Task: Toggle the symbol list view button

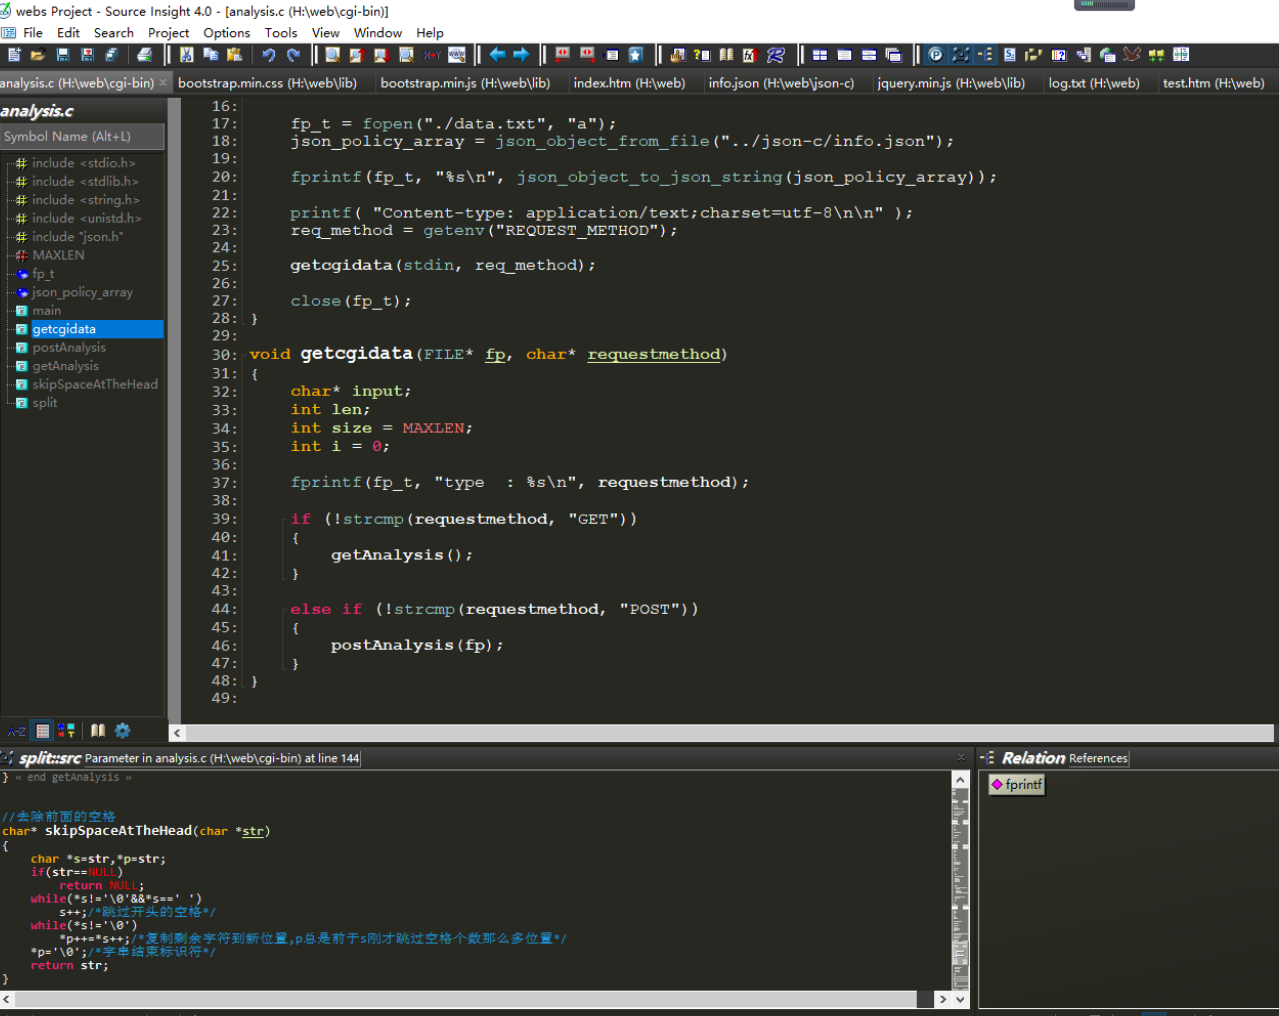Action: 42,731
